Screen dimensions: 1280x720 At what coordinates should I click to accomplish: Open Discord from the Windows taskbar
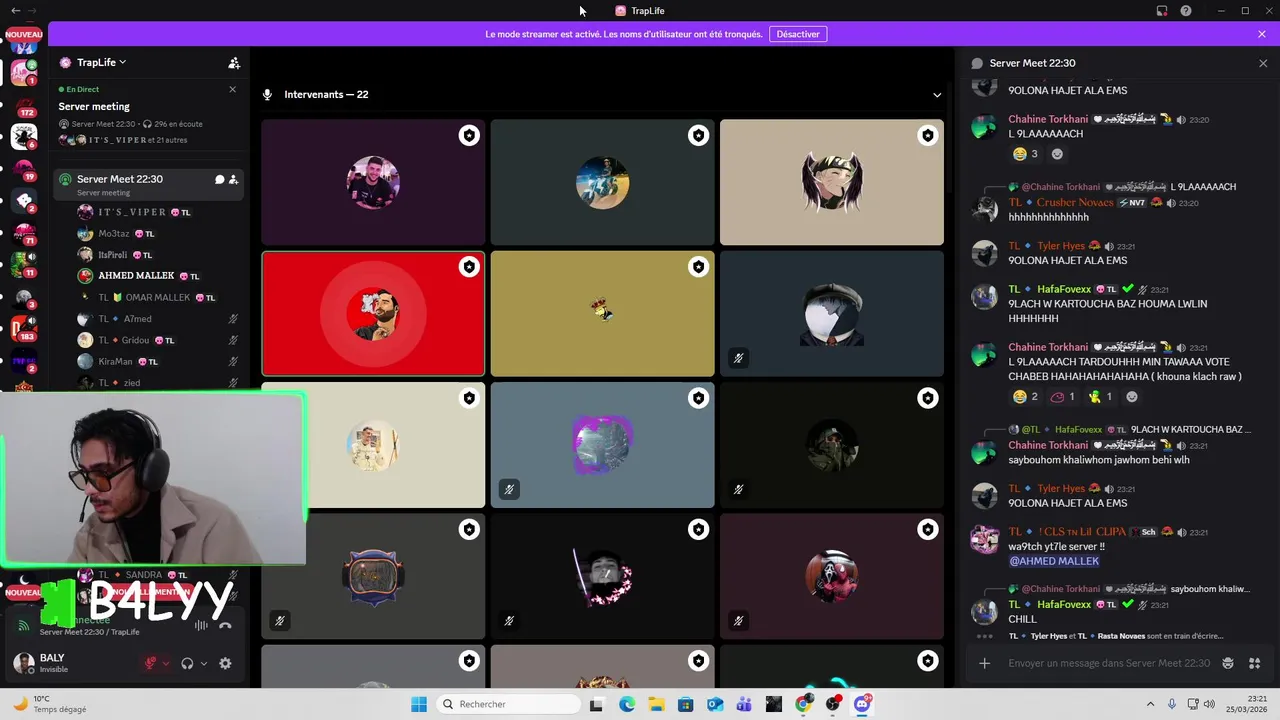pyautogui.click(x=862, y=704)
